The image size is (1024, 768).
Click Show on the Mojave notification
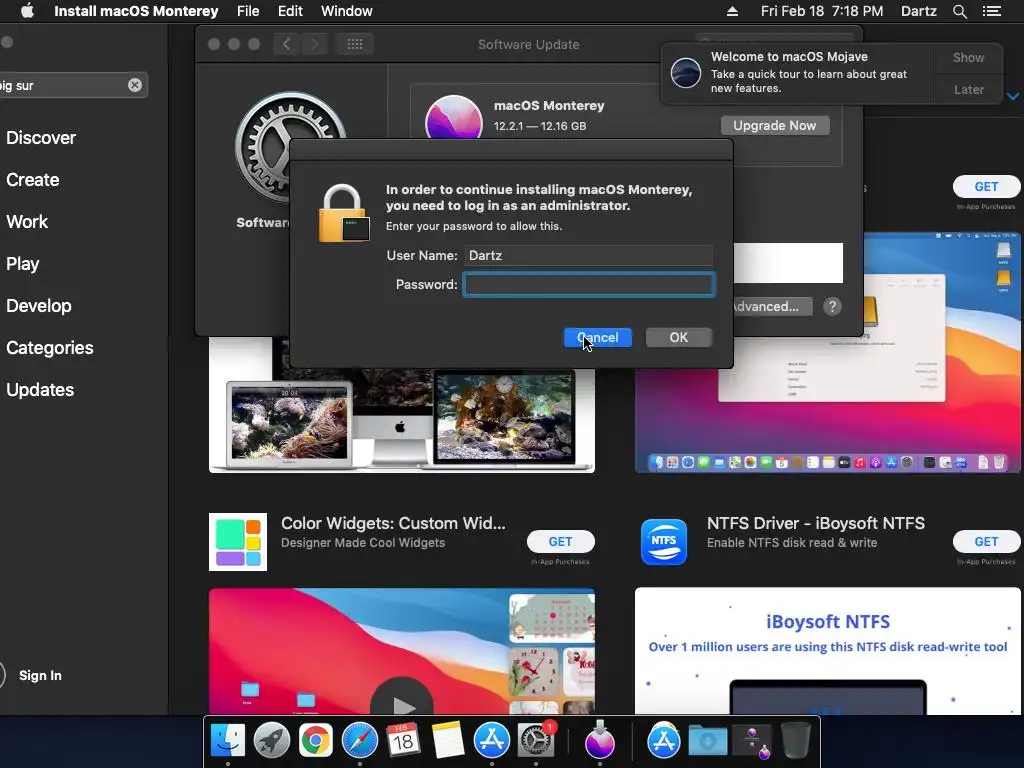pos(968,57)
